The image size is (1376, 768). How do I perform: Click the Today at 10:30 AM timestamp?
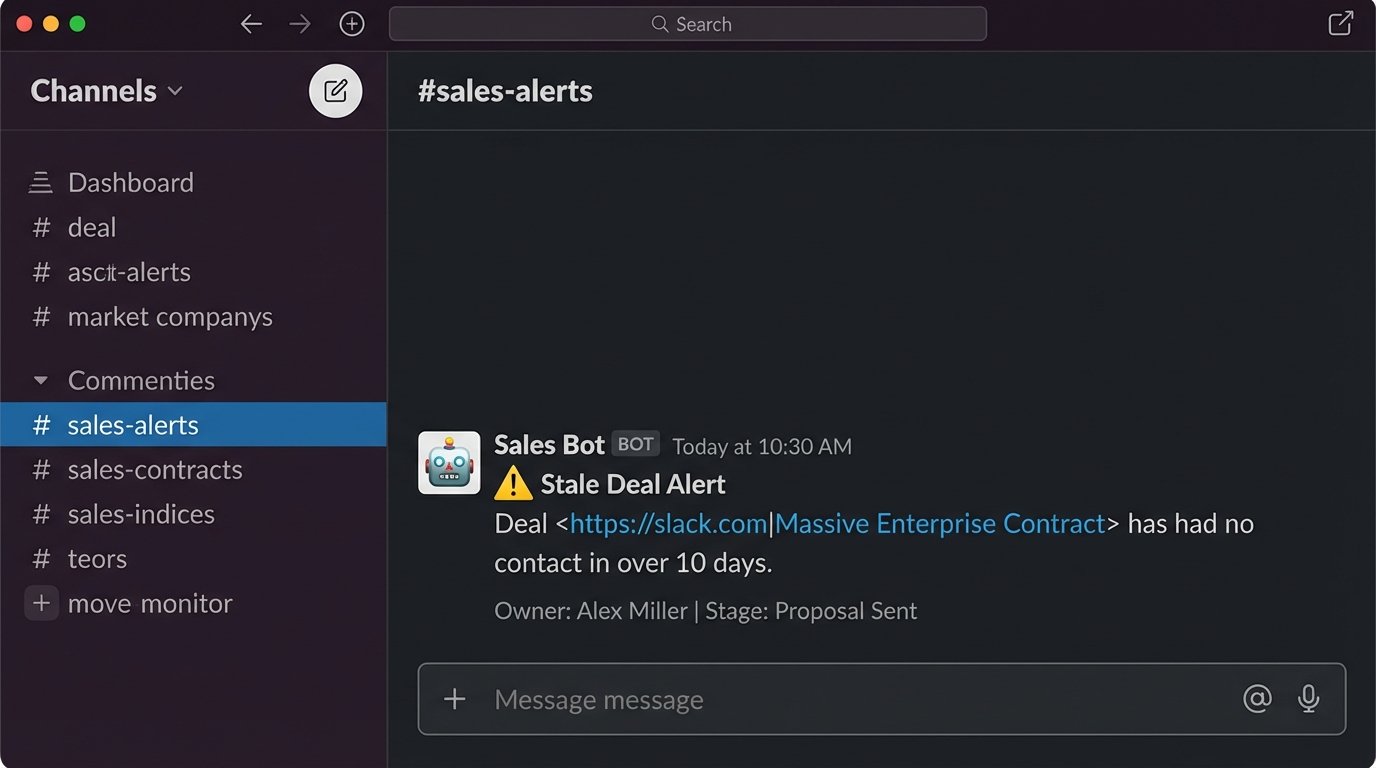click(x=761, y=446)
